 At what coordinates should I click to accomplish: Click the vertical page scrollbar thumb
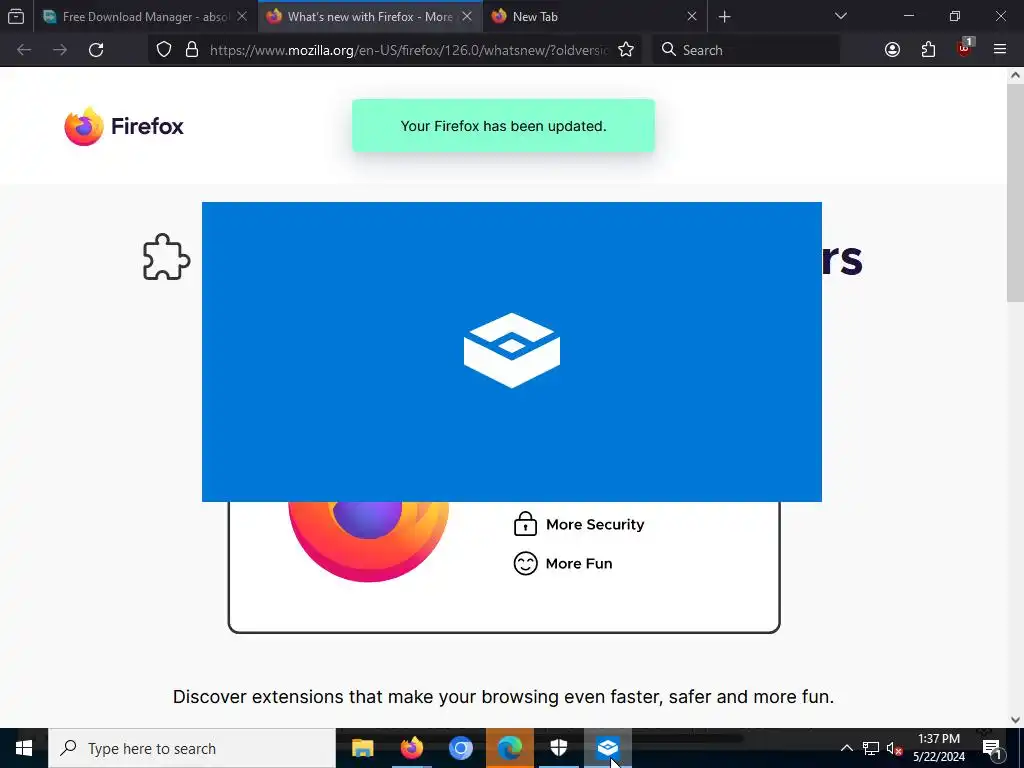click(1016, 193)
